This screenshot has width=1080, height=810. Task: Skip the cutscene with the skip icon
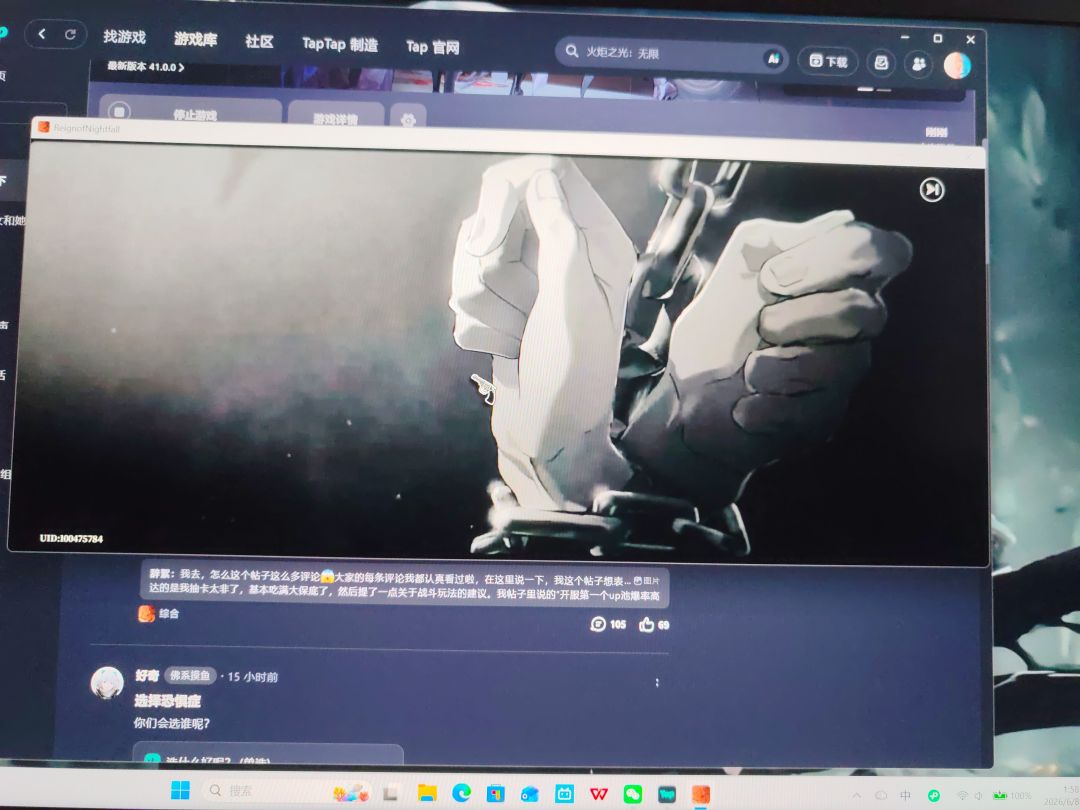(x=932, y=189)
